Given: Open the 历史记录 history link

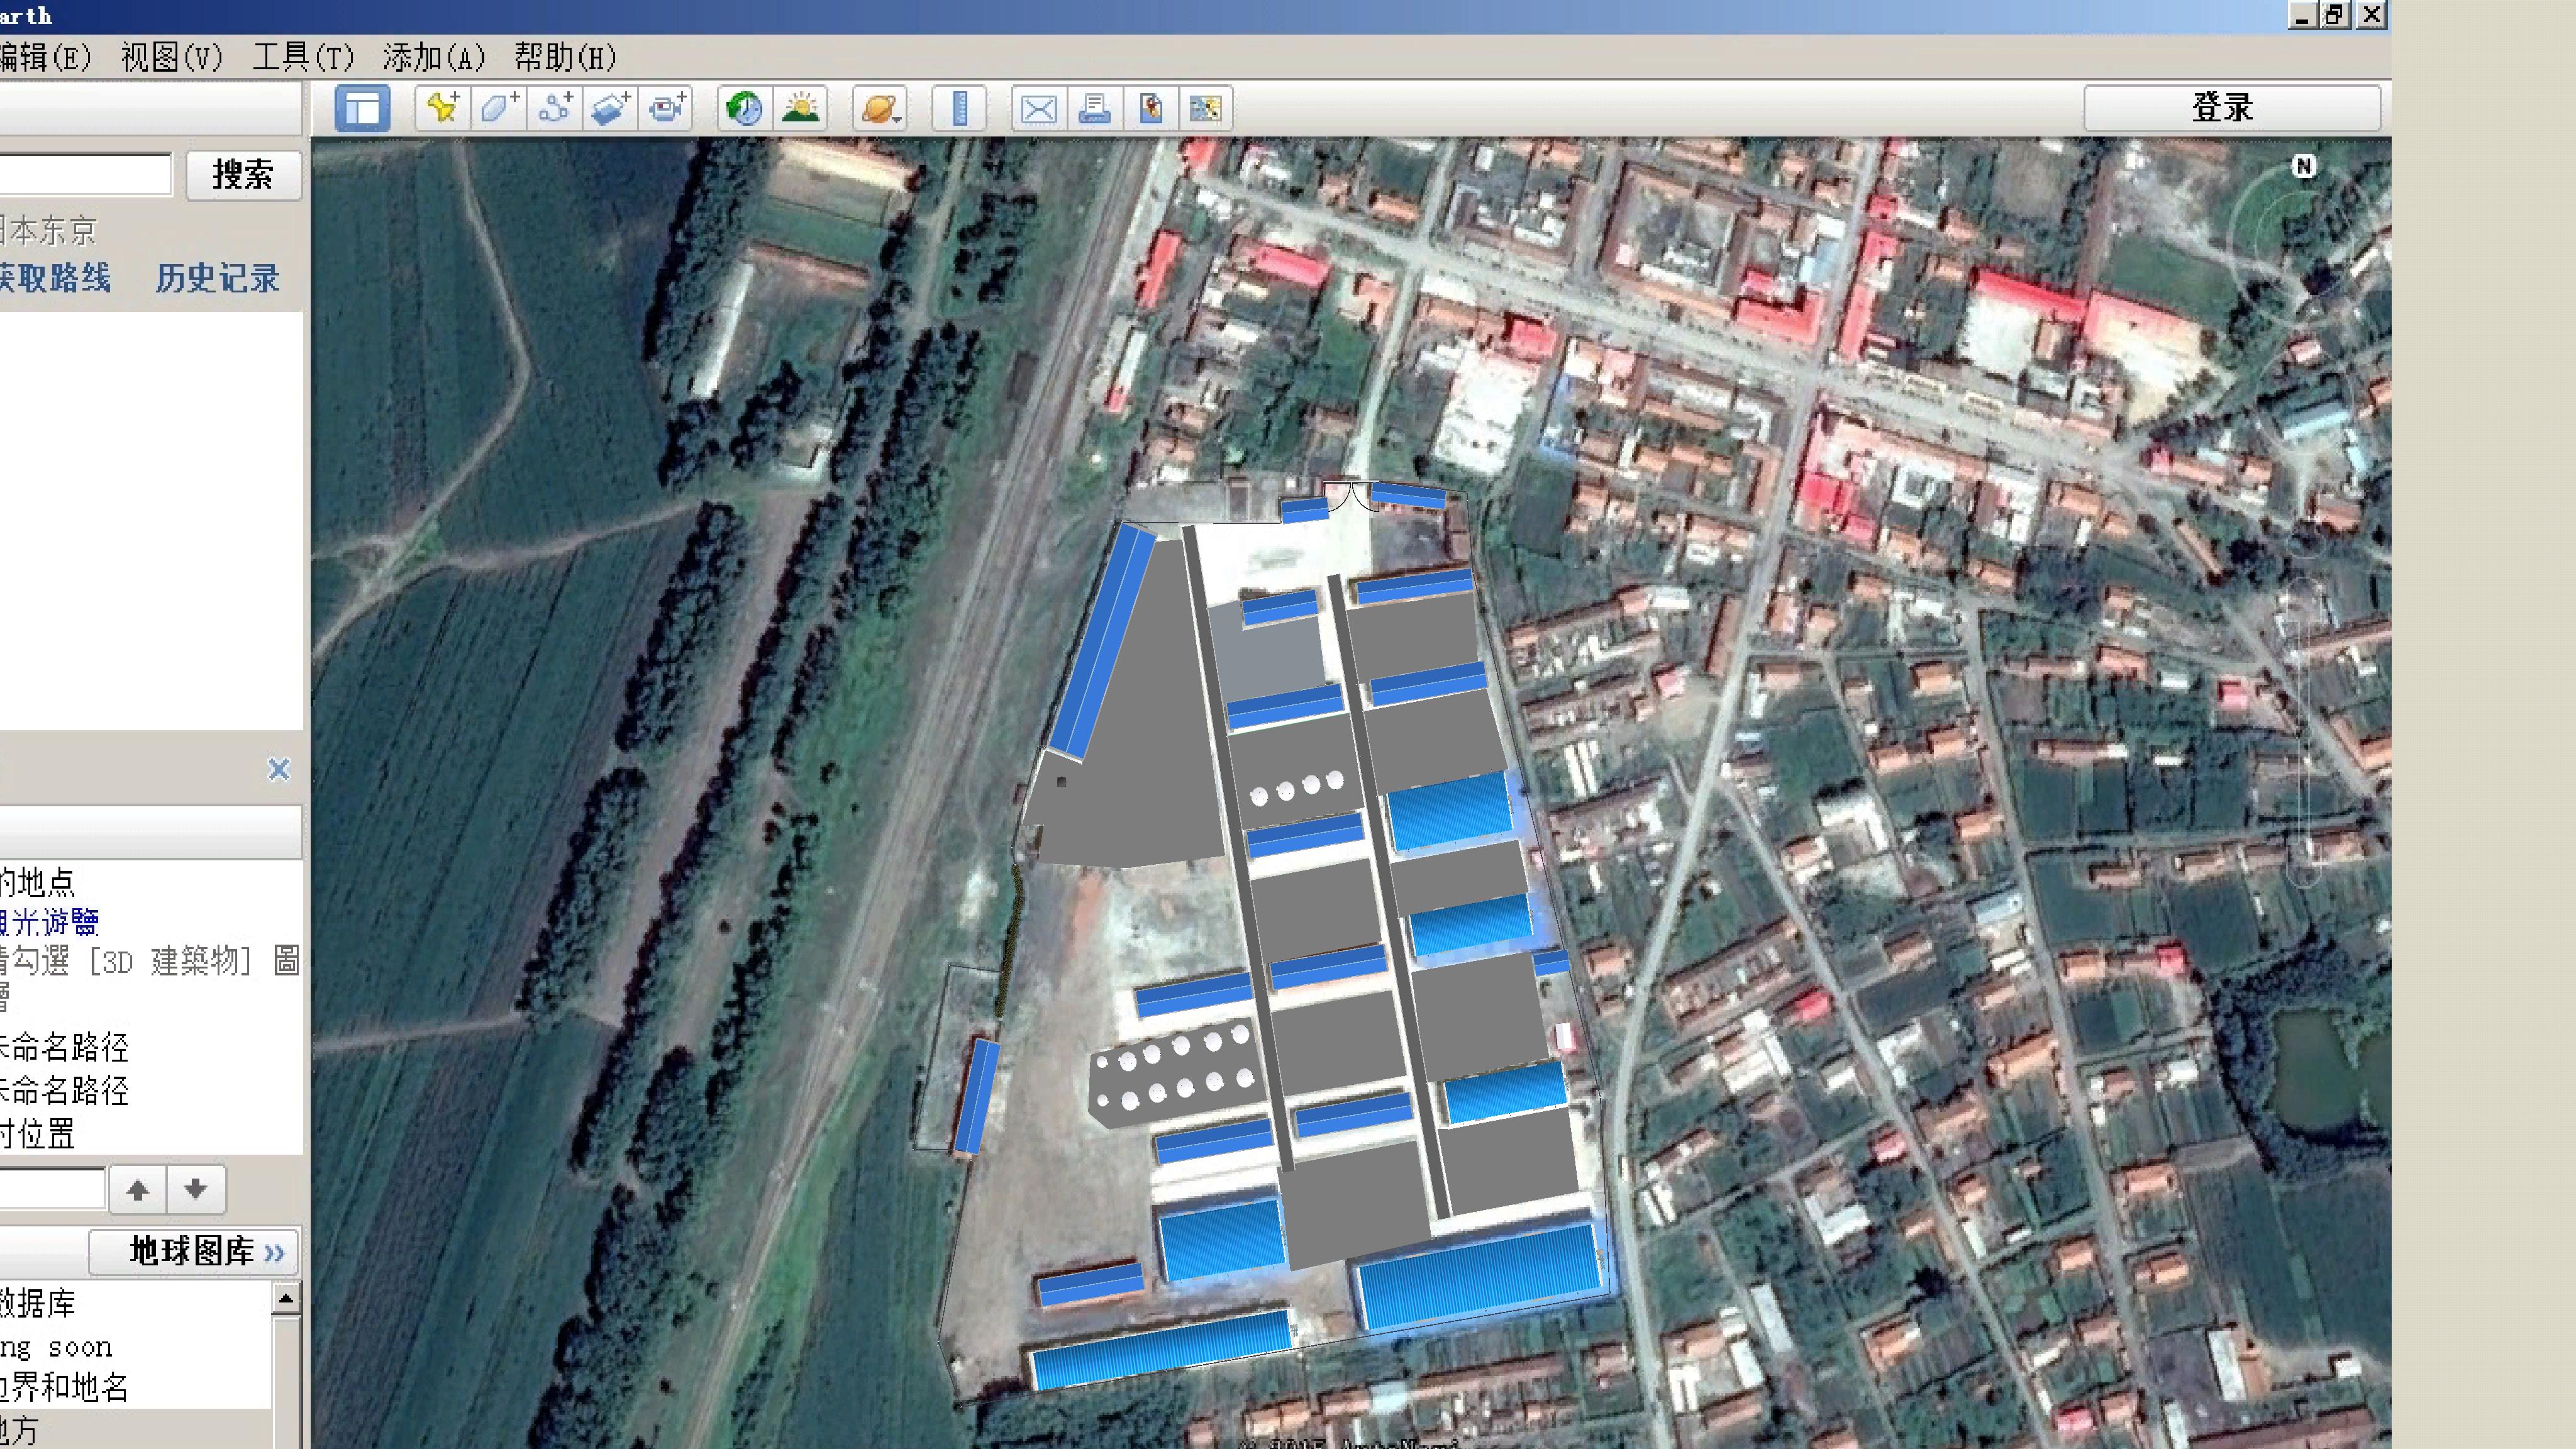Looking at the screenshot, I should (217, 278).
